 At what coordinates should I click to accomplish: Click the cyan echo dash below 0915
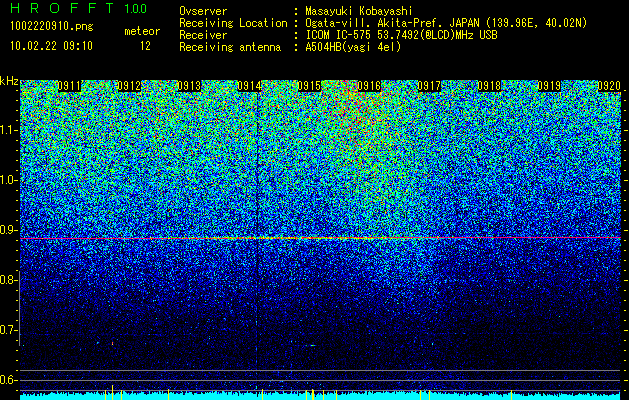click(311, 345)
